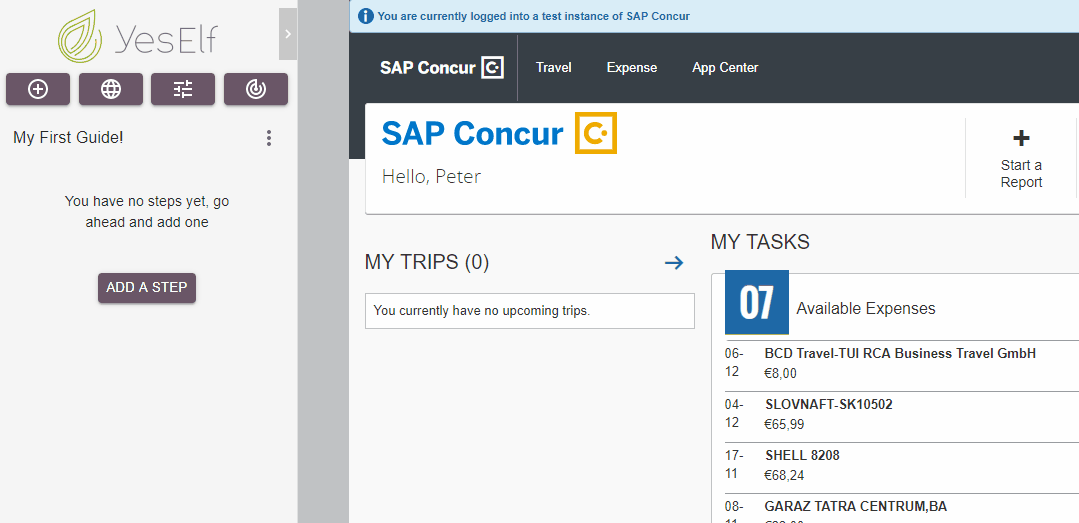Open the Expense menu
Screen dimensions: 1079x523
click(632, 67)
